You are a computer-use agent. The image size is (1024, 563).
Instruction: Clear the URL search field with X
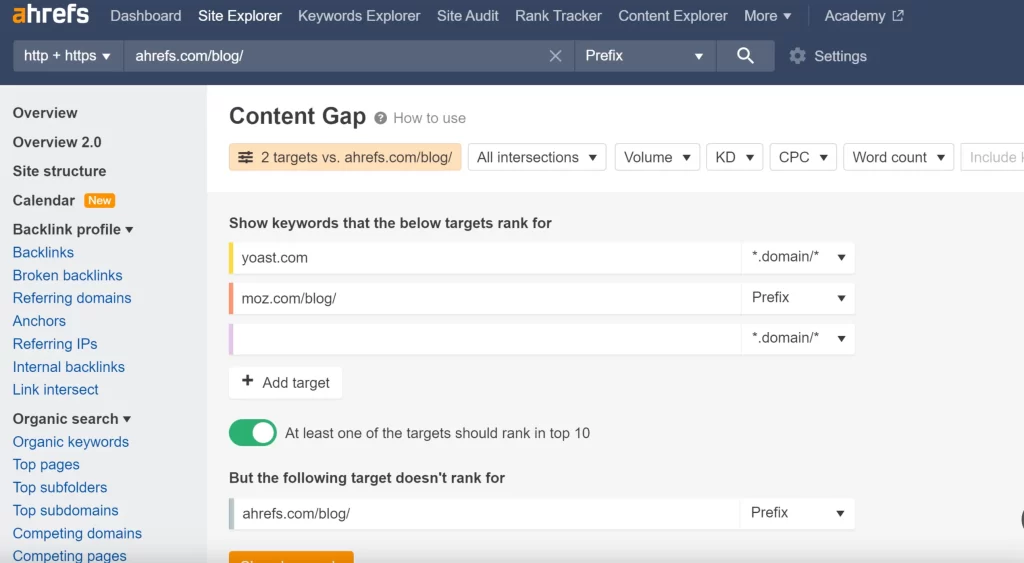555,56
